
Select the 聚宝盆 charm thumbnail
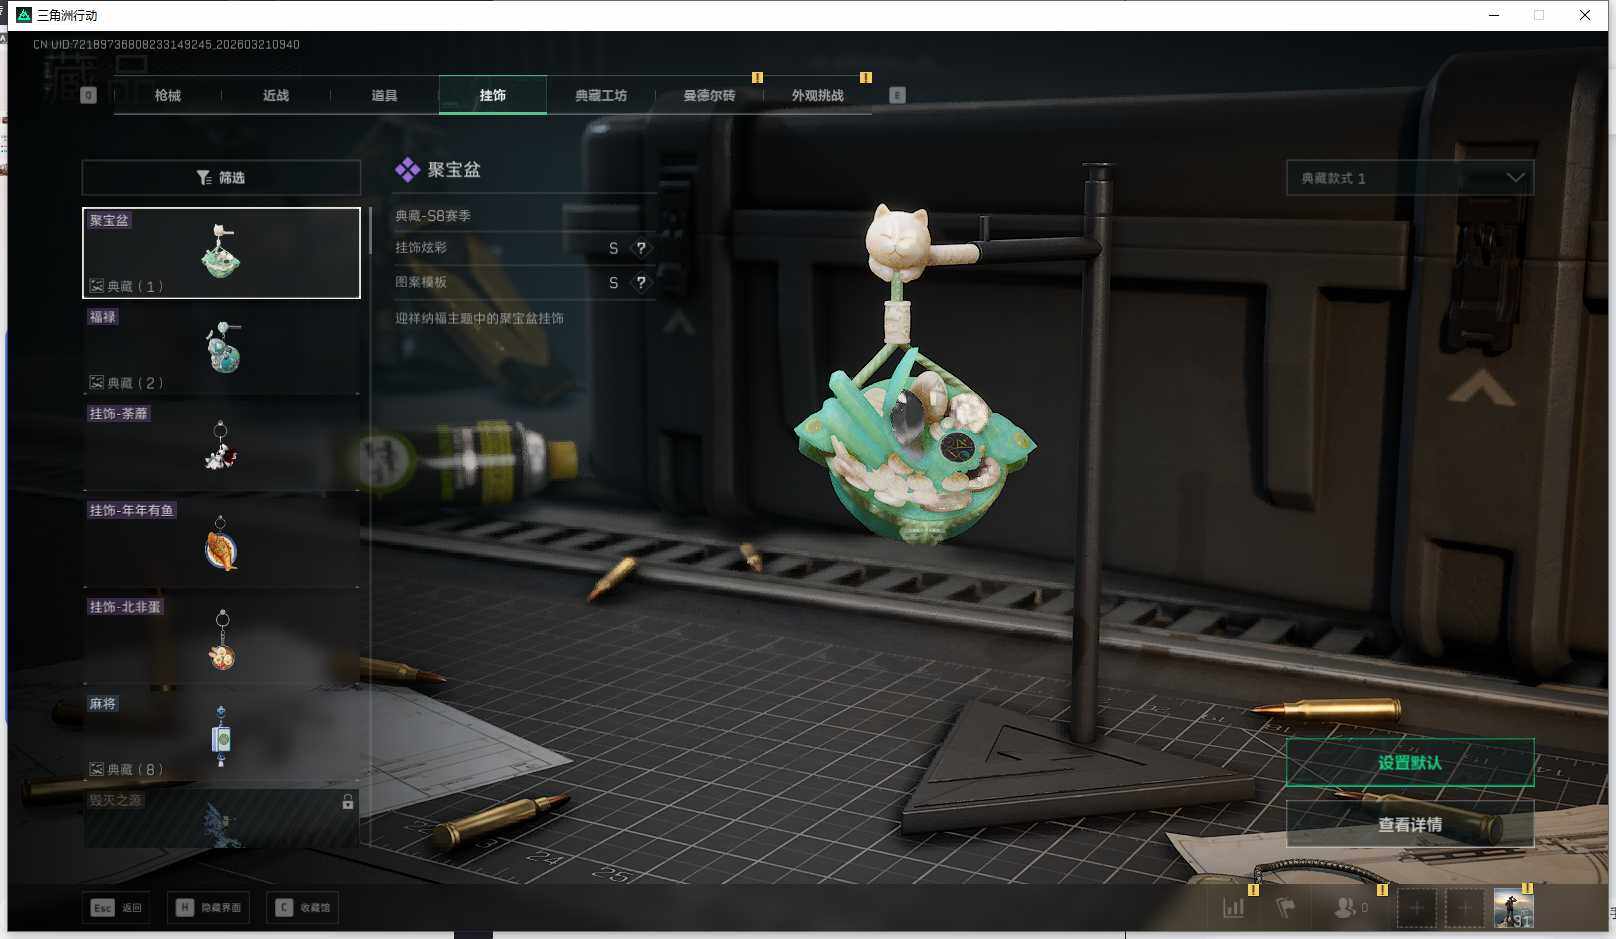pyautogui.click(x=221, y=253)
